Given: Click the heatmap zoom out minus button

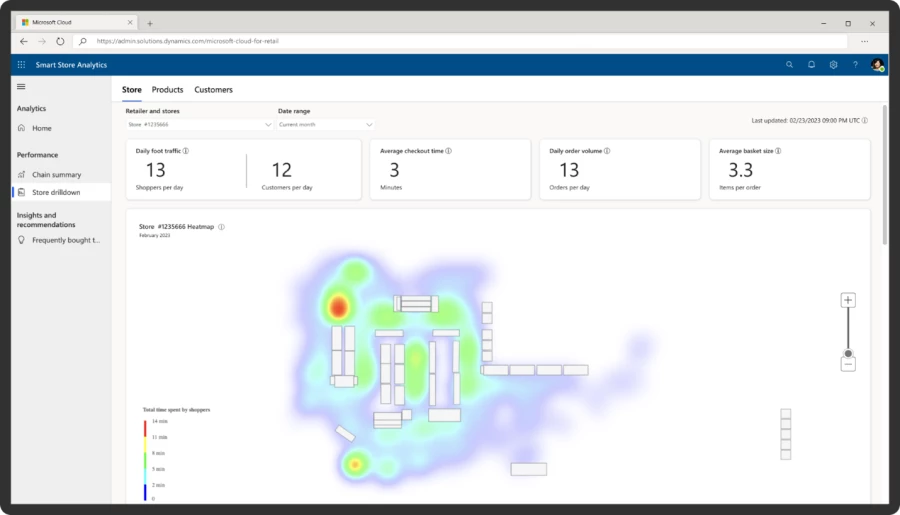Looking at the screenshot, I should click(x=848, y=365).
